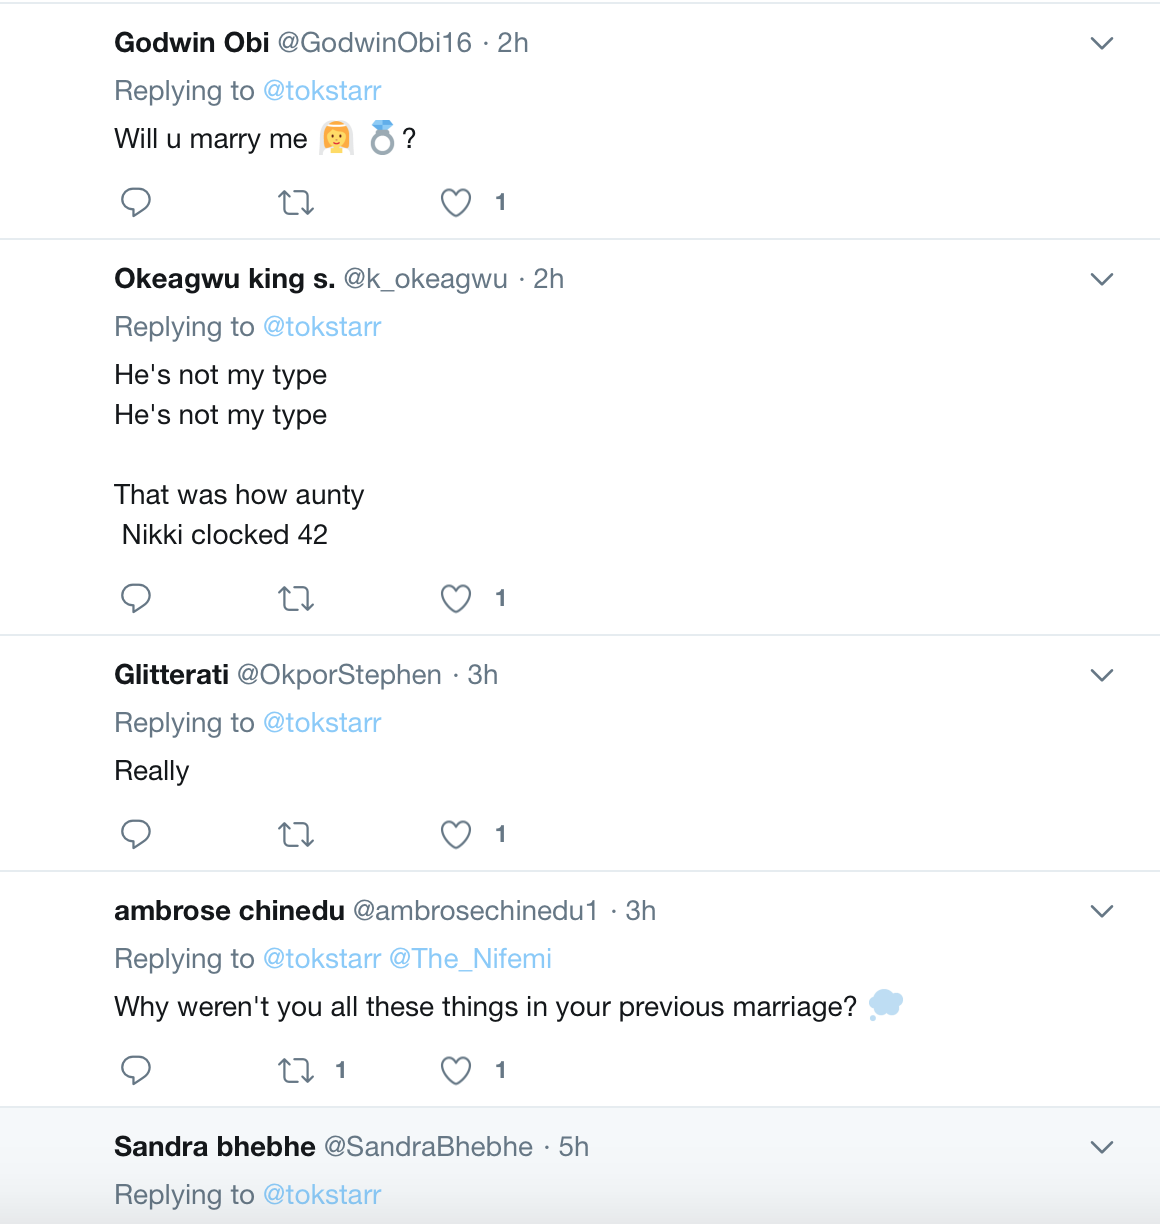1160x1224 pixels.
Task: Retweet Glitterati's "Really" tweet
Action: [296, 835]
